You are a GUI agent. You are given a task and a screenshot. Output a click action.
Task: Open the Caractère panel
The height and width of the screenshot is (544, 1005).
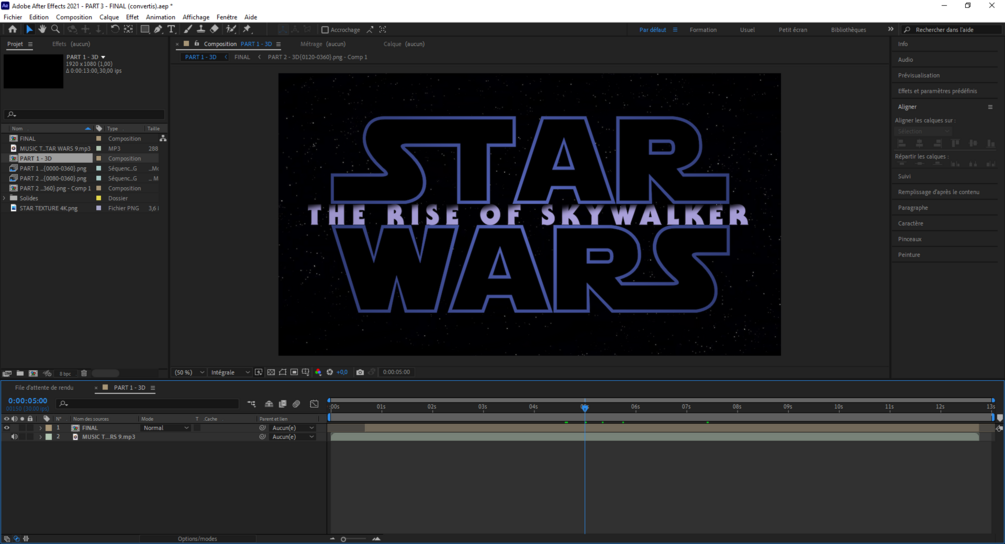click(910, 224)
